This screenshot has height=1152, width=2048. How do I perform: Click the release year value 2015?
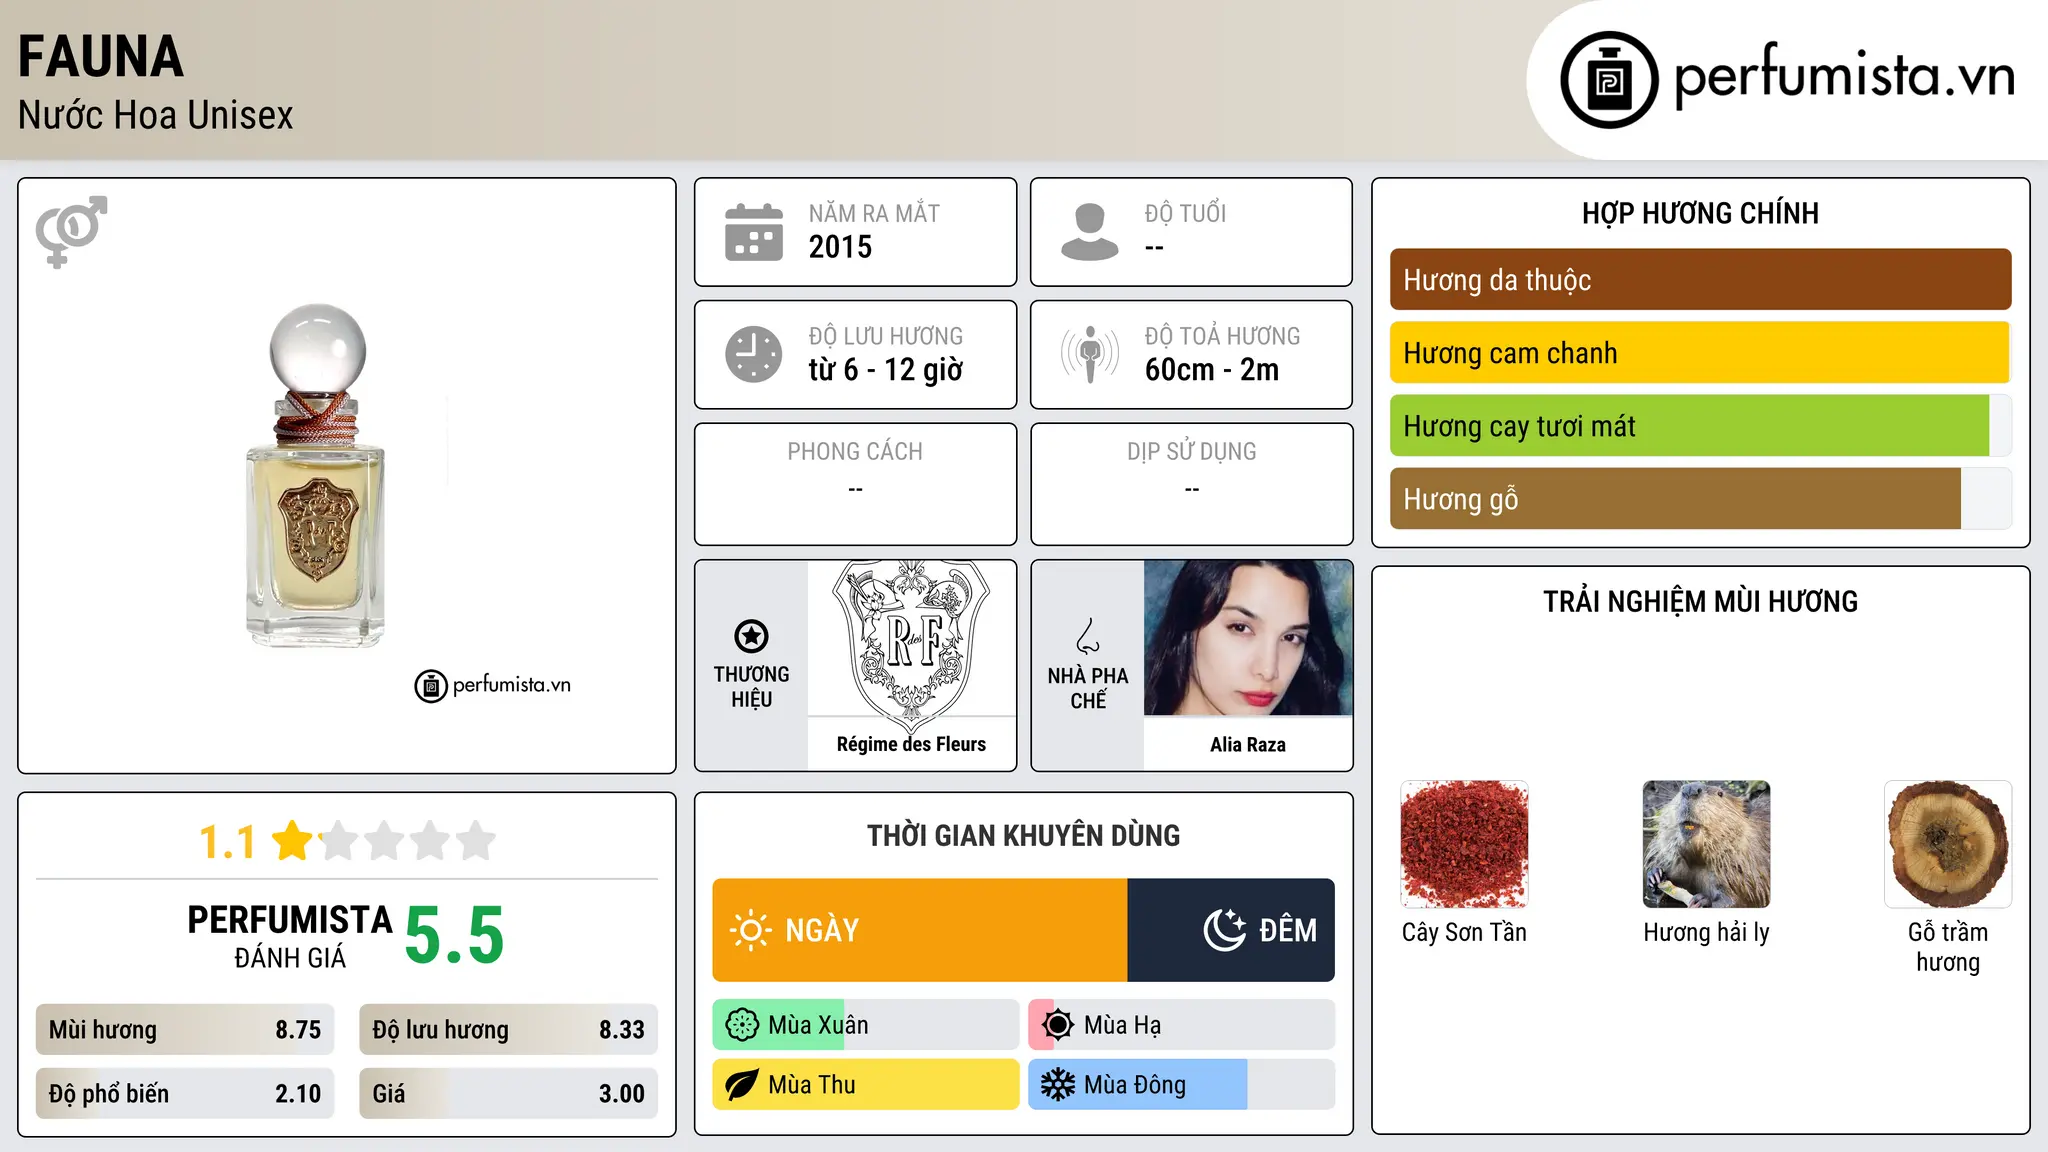click(x=840, y=247)
